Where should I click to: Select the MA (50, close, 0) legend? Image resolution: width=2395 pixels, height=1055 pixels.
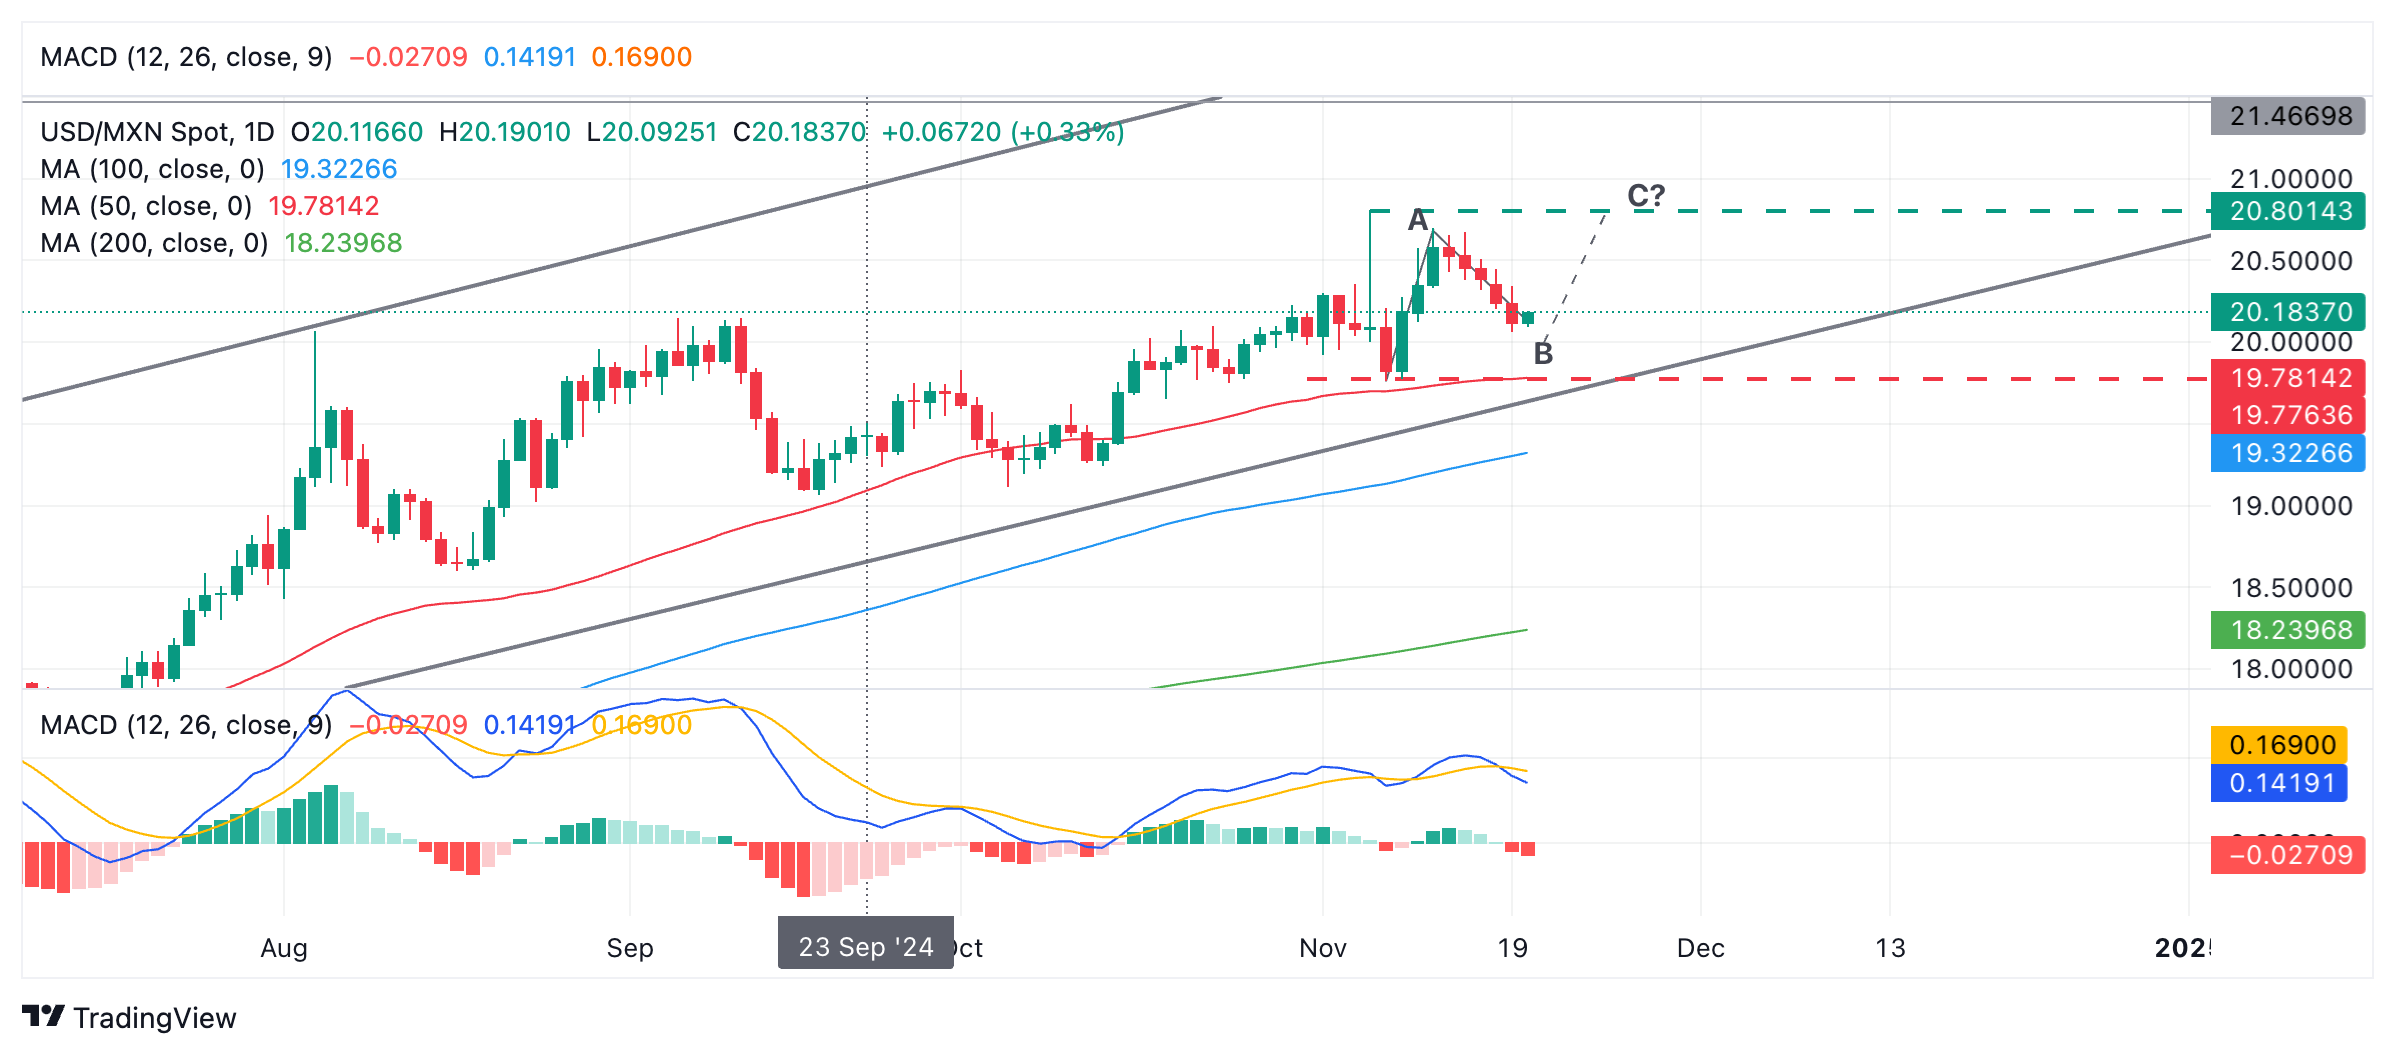click(146, 206)
